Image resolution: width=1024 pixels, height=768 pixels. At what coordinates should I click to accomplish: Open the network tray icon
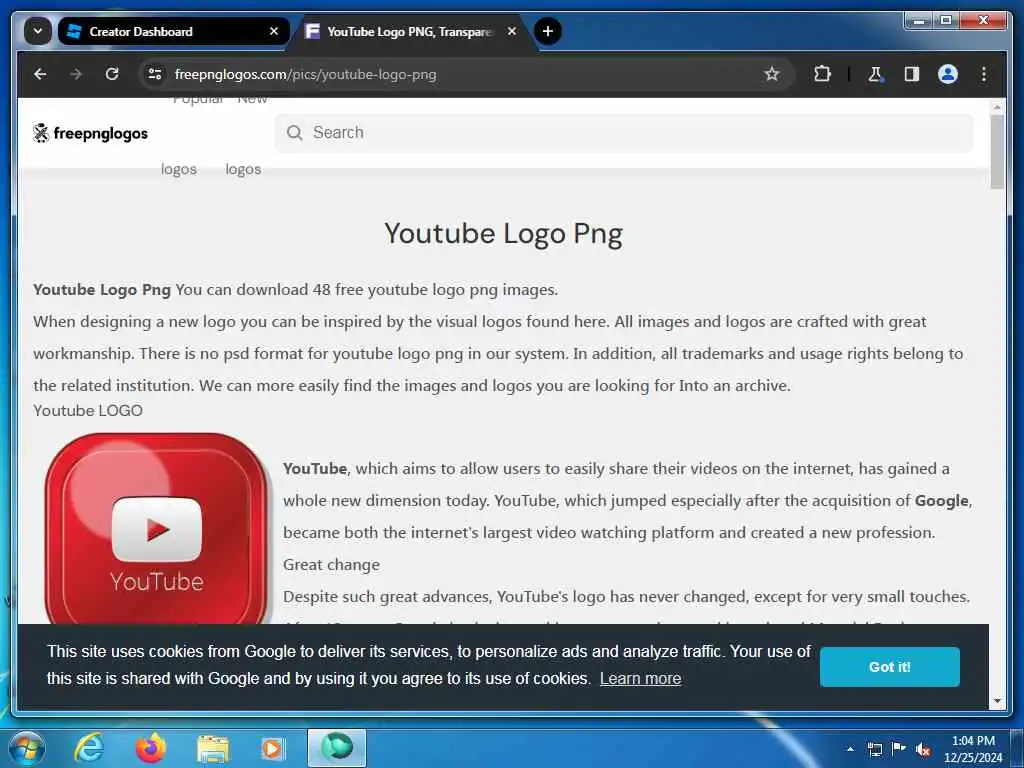click(874, 749)
